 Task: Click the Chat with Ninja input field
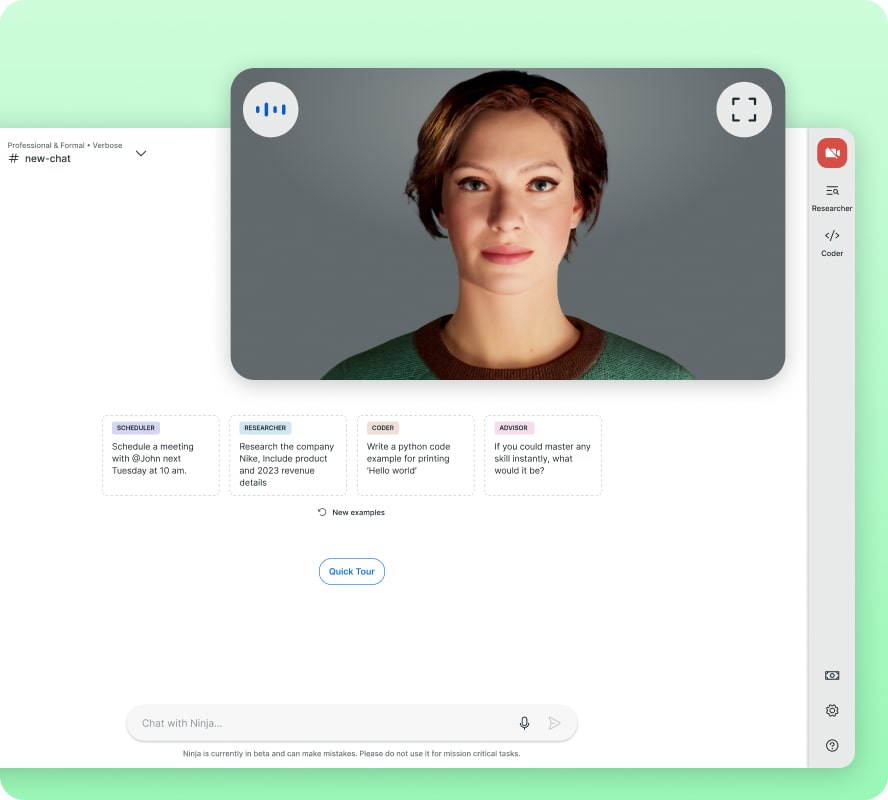(300, 722)
